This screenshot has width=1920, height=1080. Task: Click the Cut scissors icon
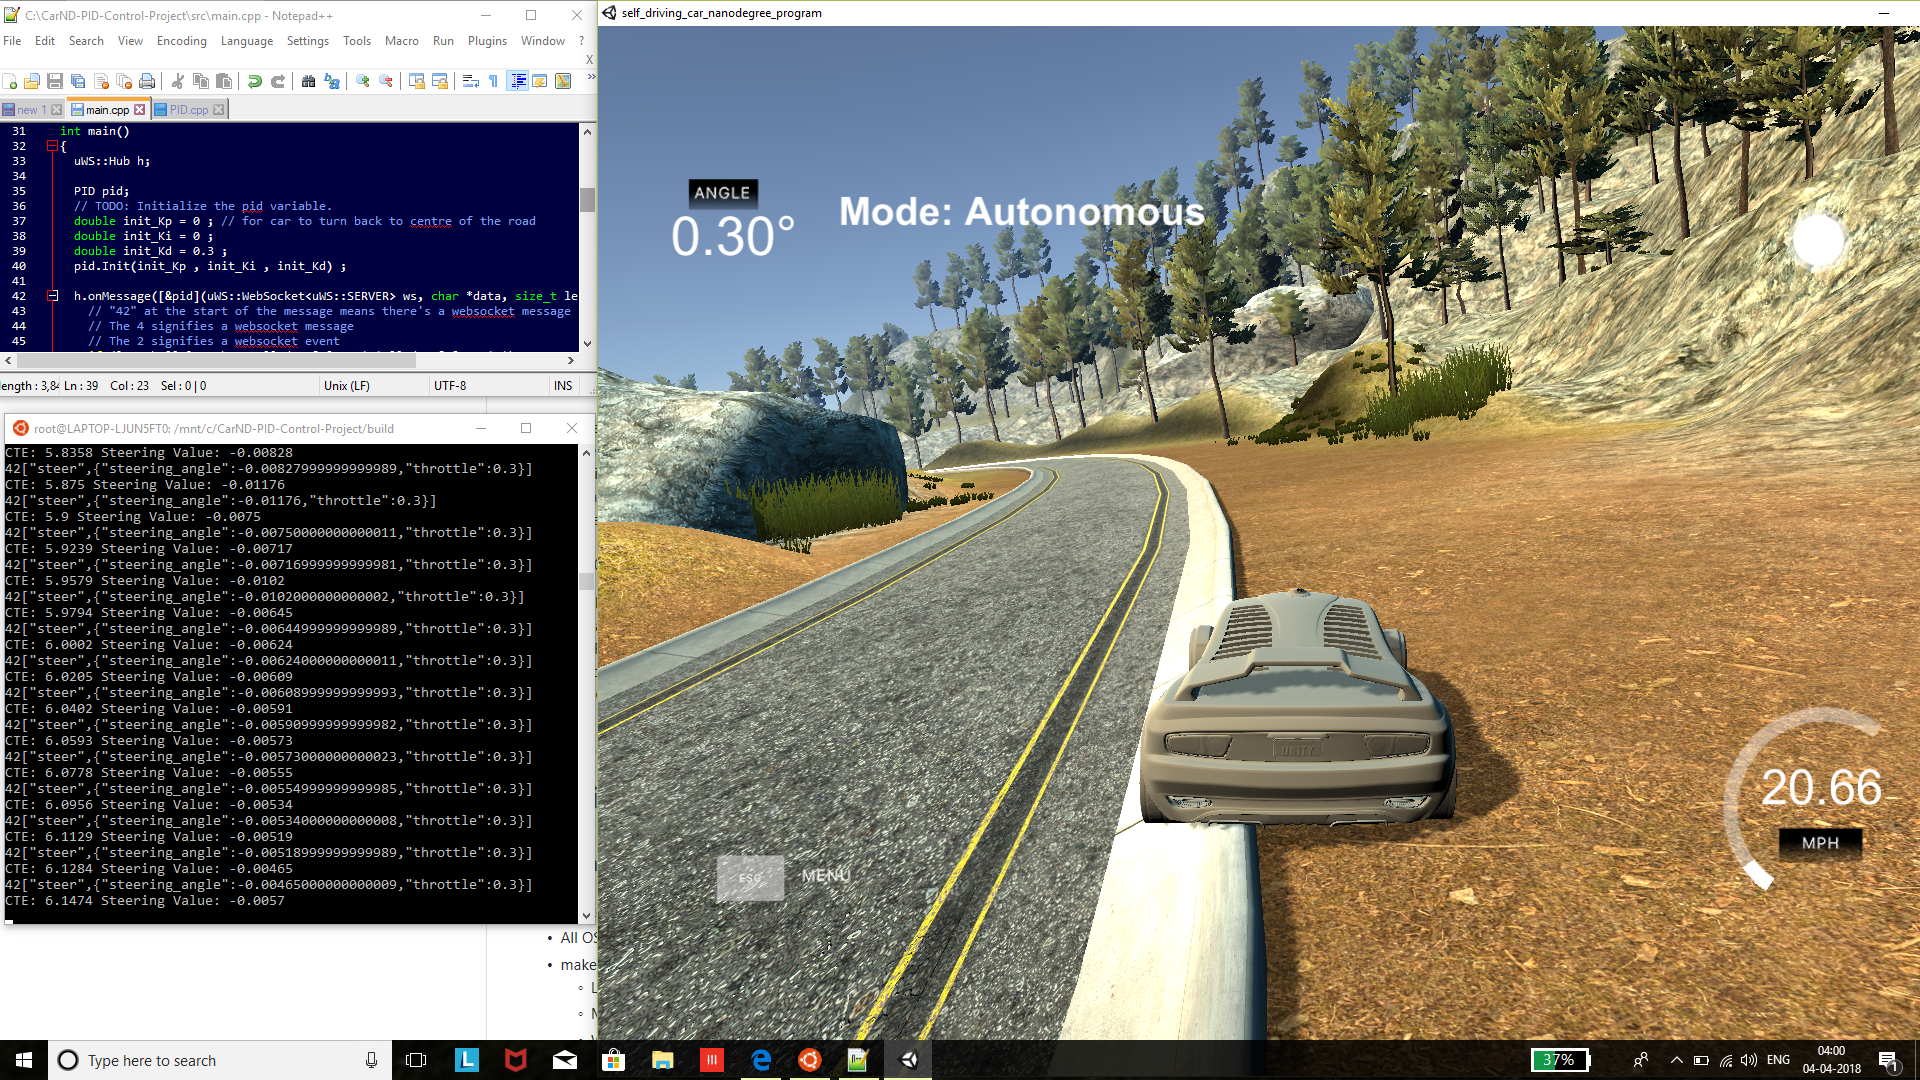[x=178, y=81]
